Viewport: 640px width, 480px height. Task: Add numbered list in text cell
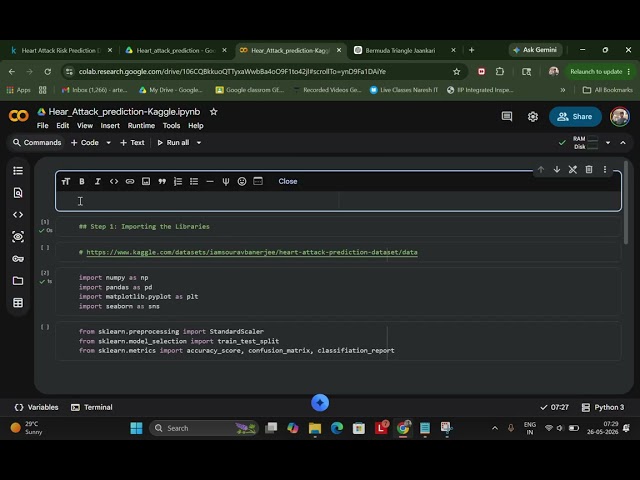(178, 182)
